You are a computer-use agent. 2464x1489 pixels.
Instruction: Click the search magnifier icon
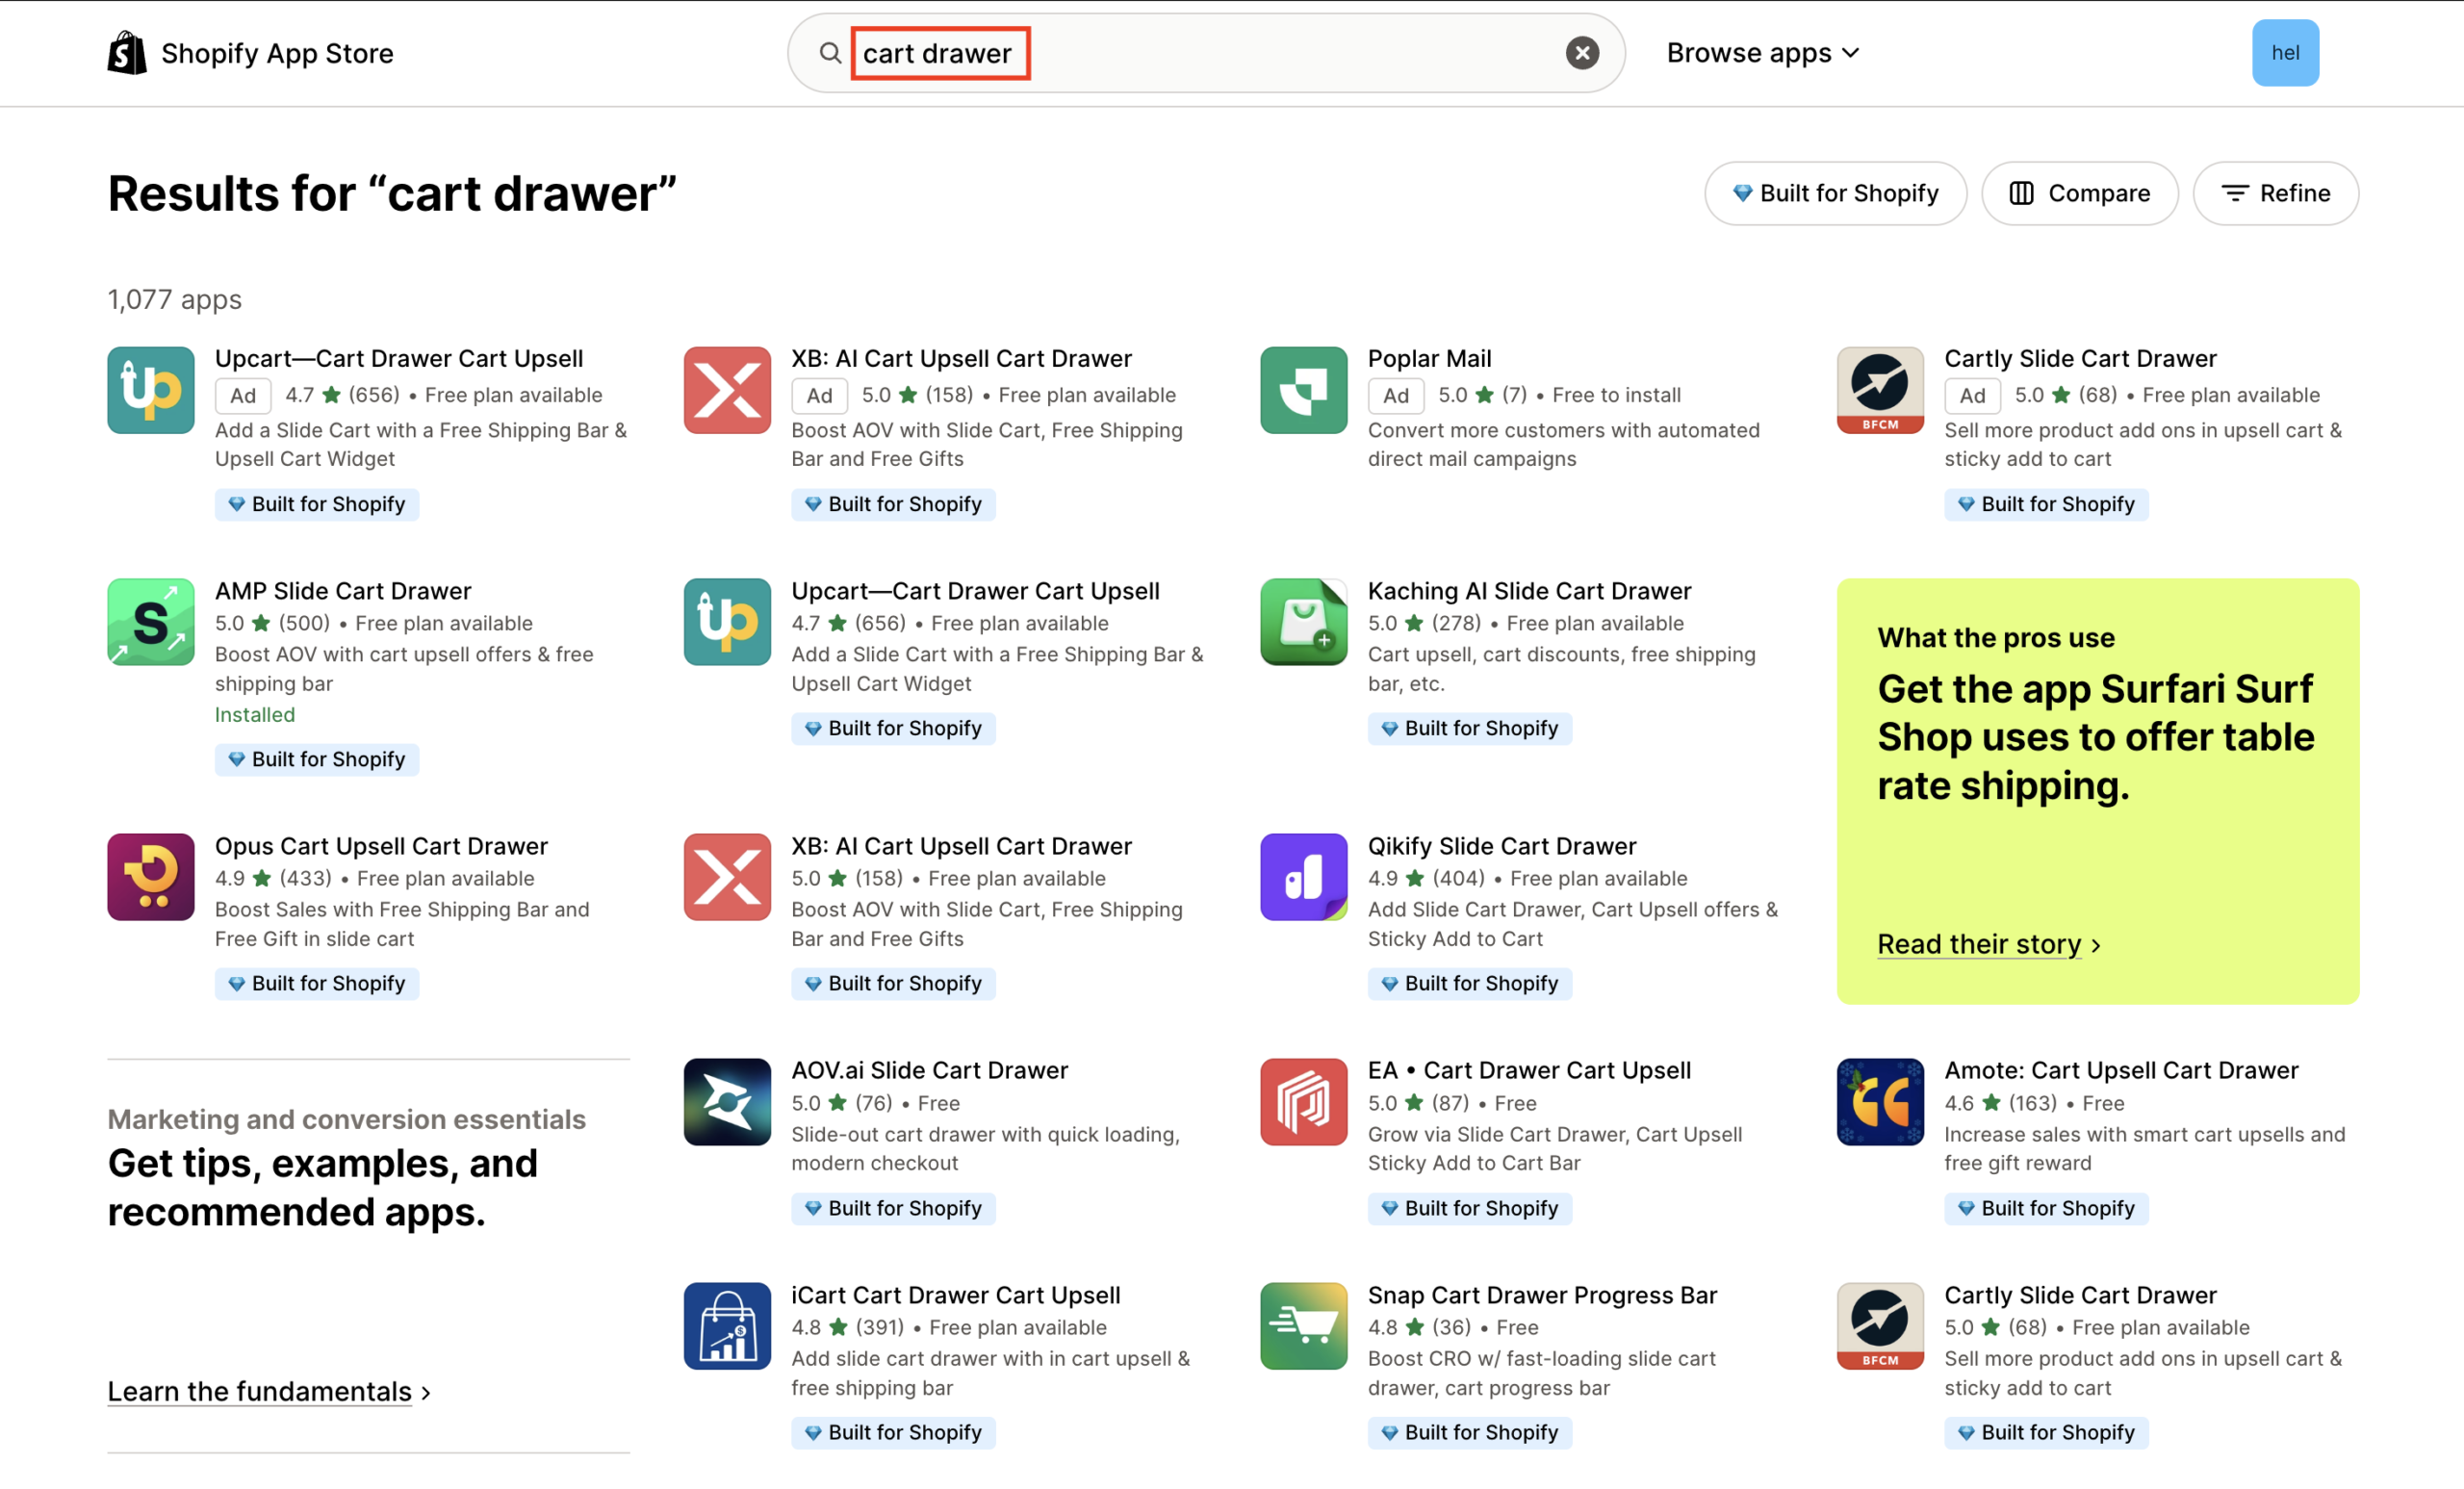pyautogui.click(x=829, y=53)
